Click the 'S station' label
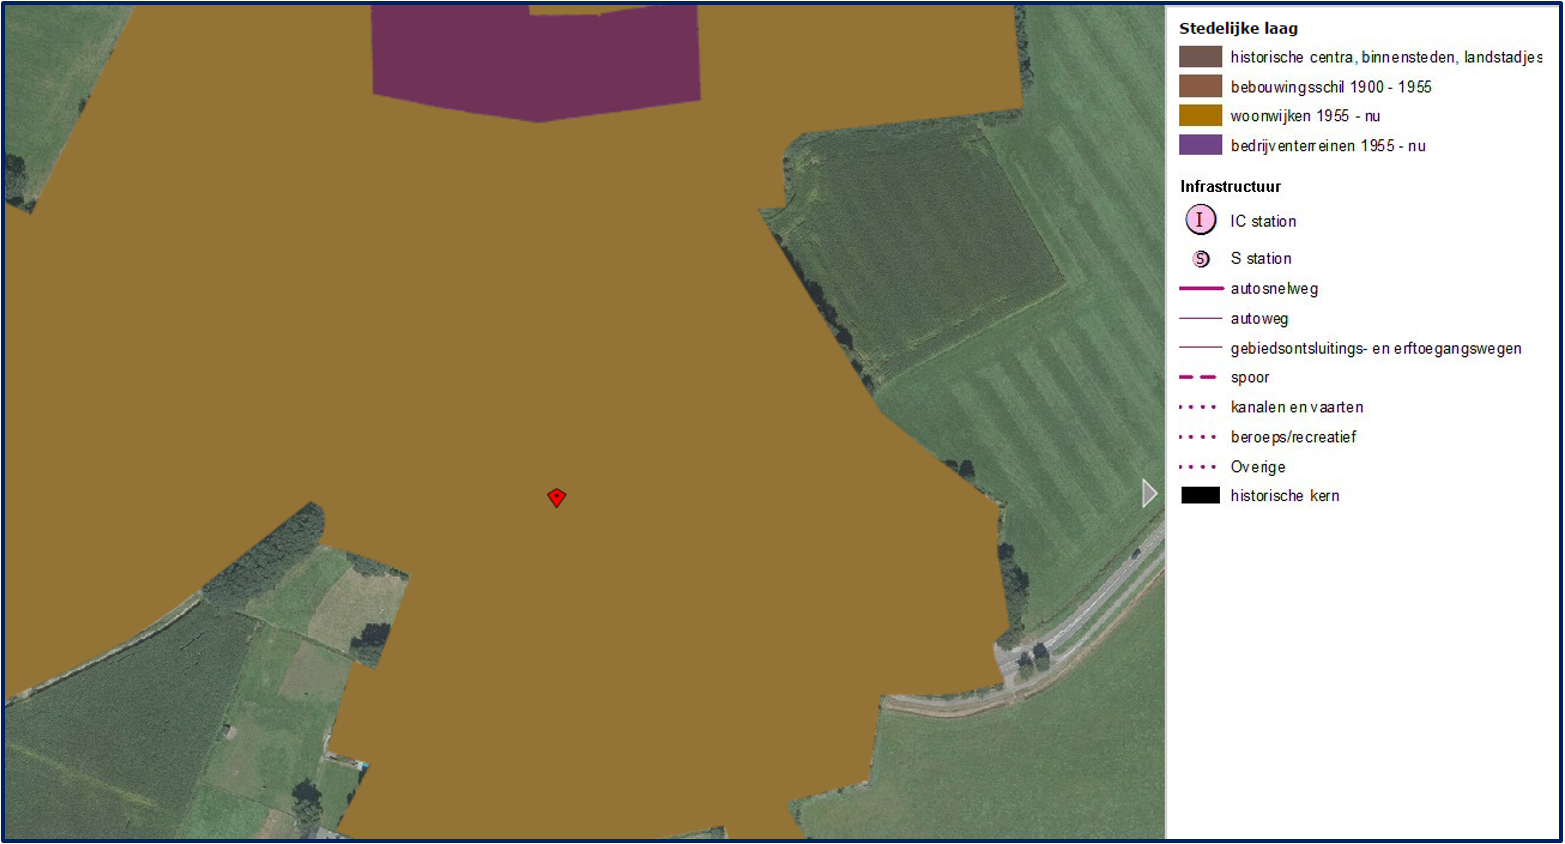 [1261, 258]
